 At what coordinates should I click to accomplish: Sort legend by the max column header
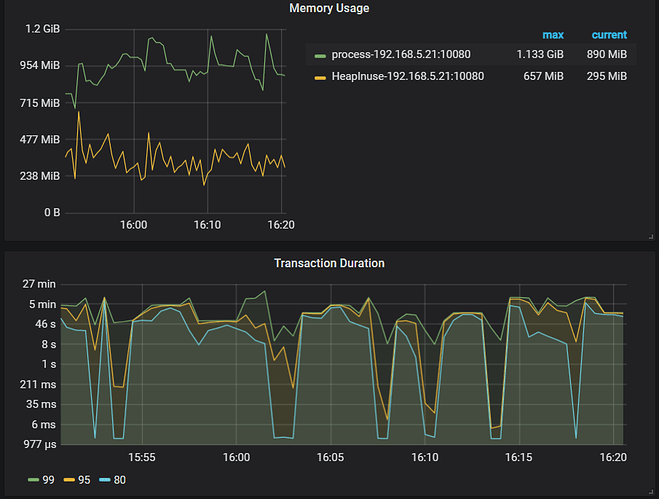point(552,35)
